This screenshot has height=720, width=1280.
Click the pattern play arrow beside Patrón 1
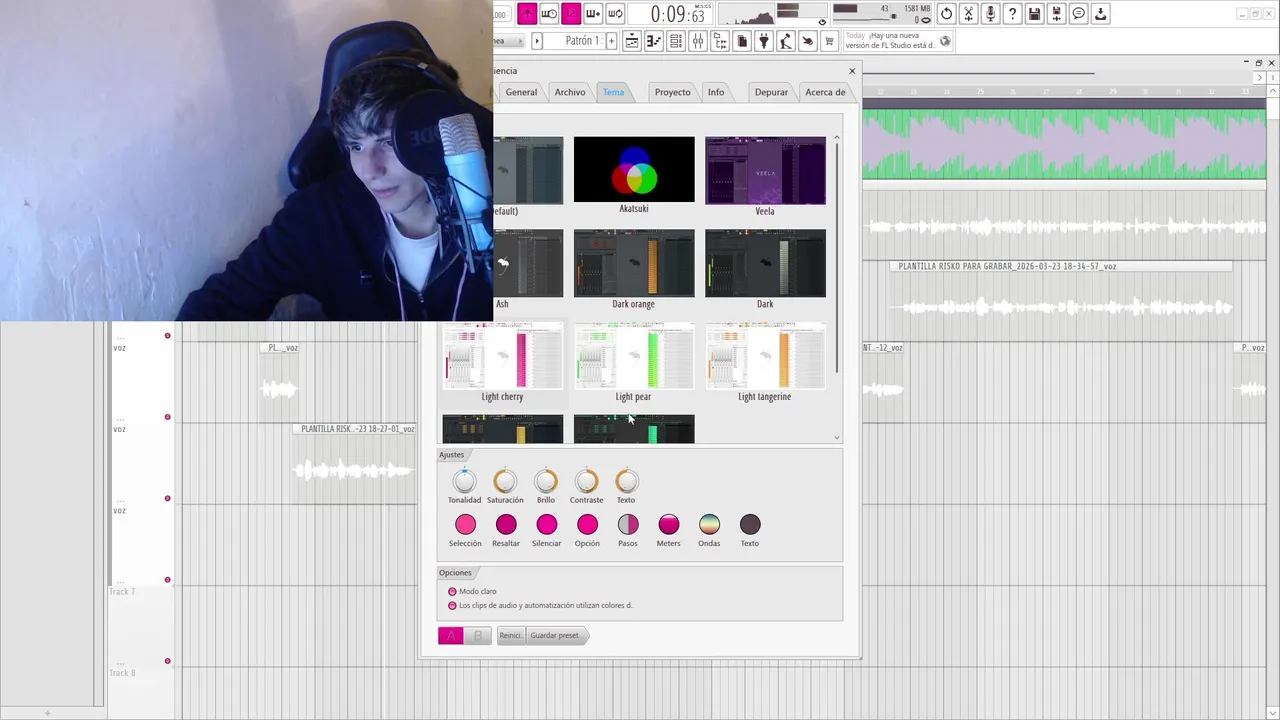pyautogui.click(x=537, y=41)
